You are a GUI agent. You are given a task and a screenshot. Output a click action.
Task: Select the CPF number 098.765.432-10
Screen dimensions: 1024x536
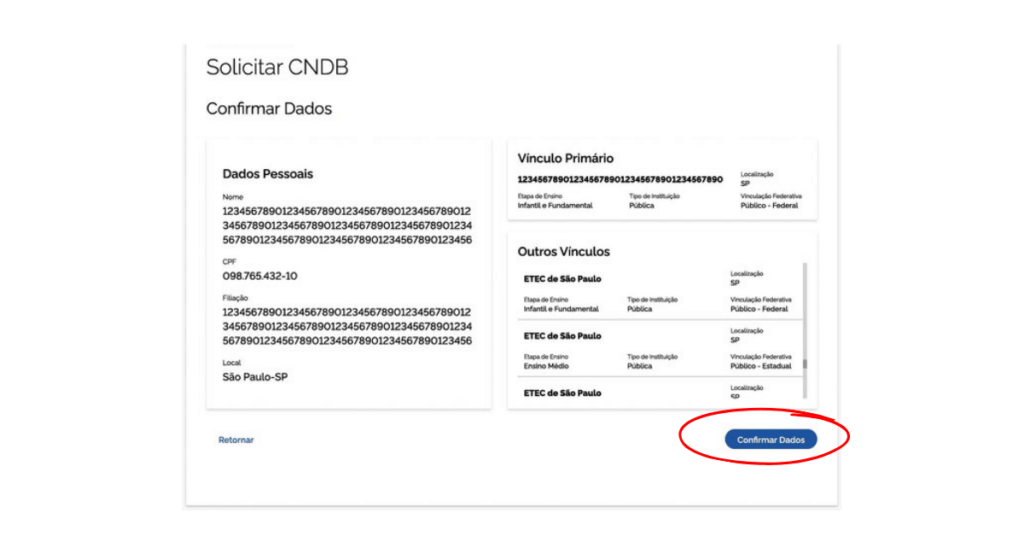pos(260,275)
